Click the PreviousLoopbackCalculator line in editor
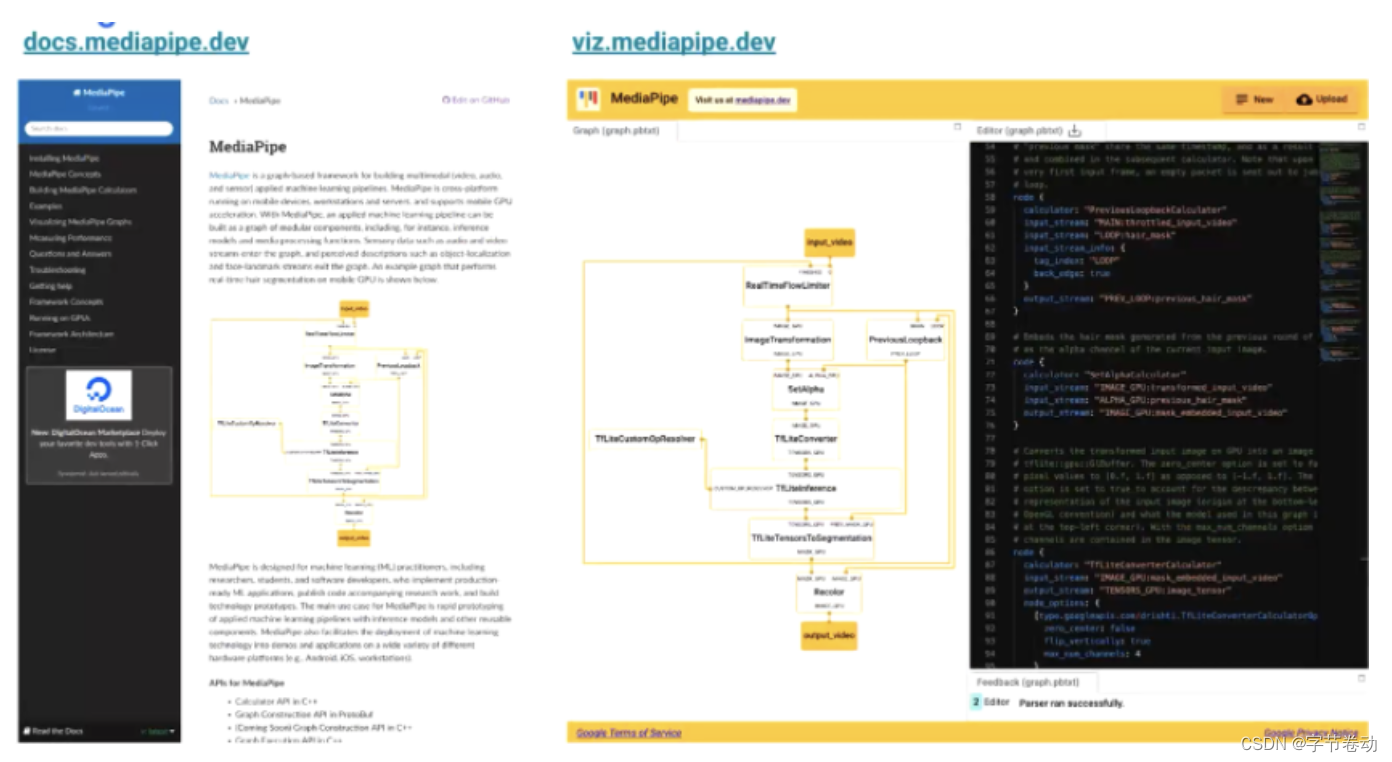This screenshot has width=1392, height=762. 1126,210
